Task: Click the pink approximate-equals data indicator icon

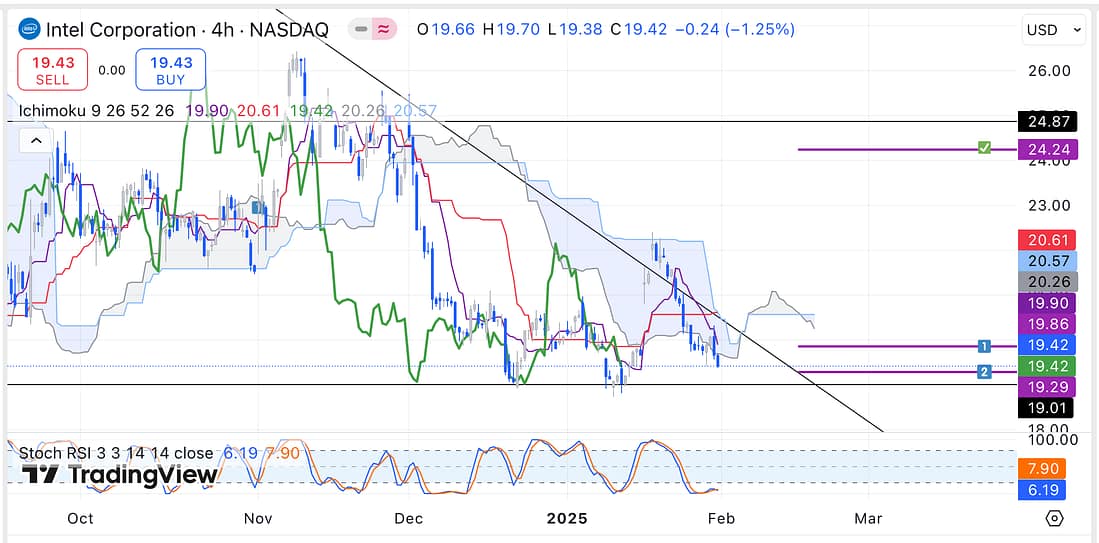Action: click(x=384, y=30)
